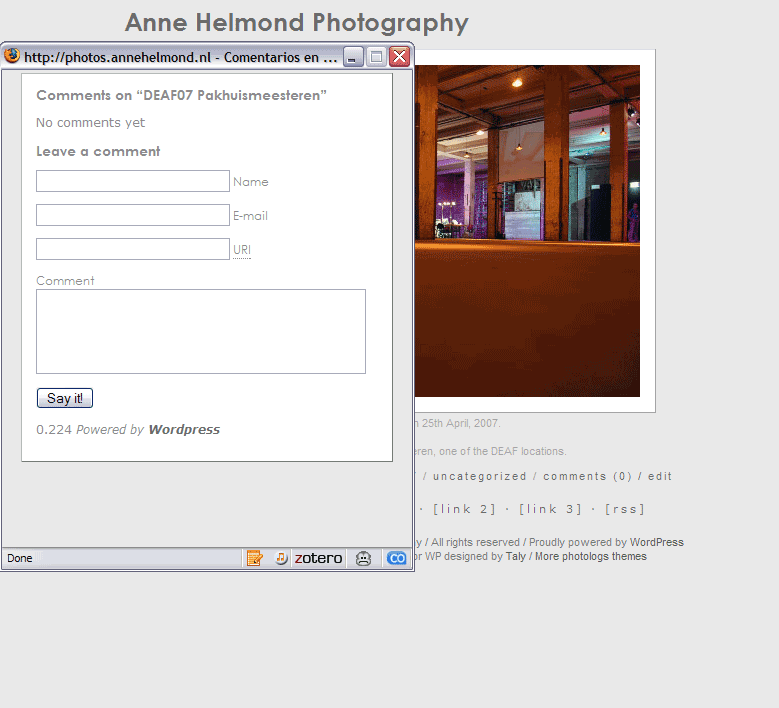Open the WordPress link in the page footer
Screen dimensions: 779x708
pos(657,542)
